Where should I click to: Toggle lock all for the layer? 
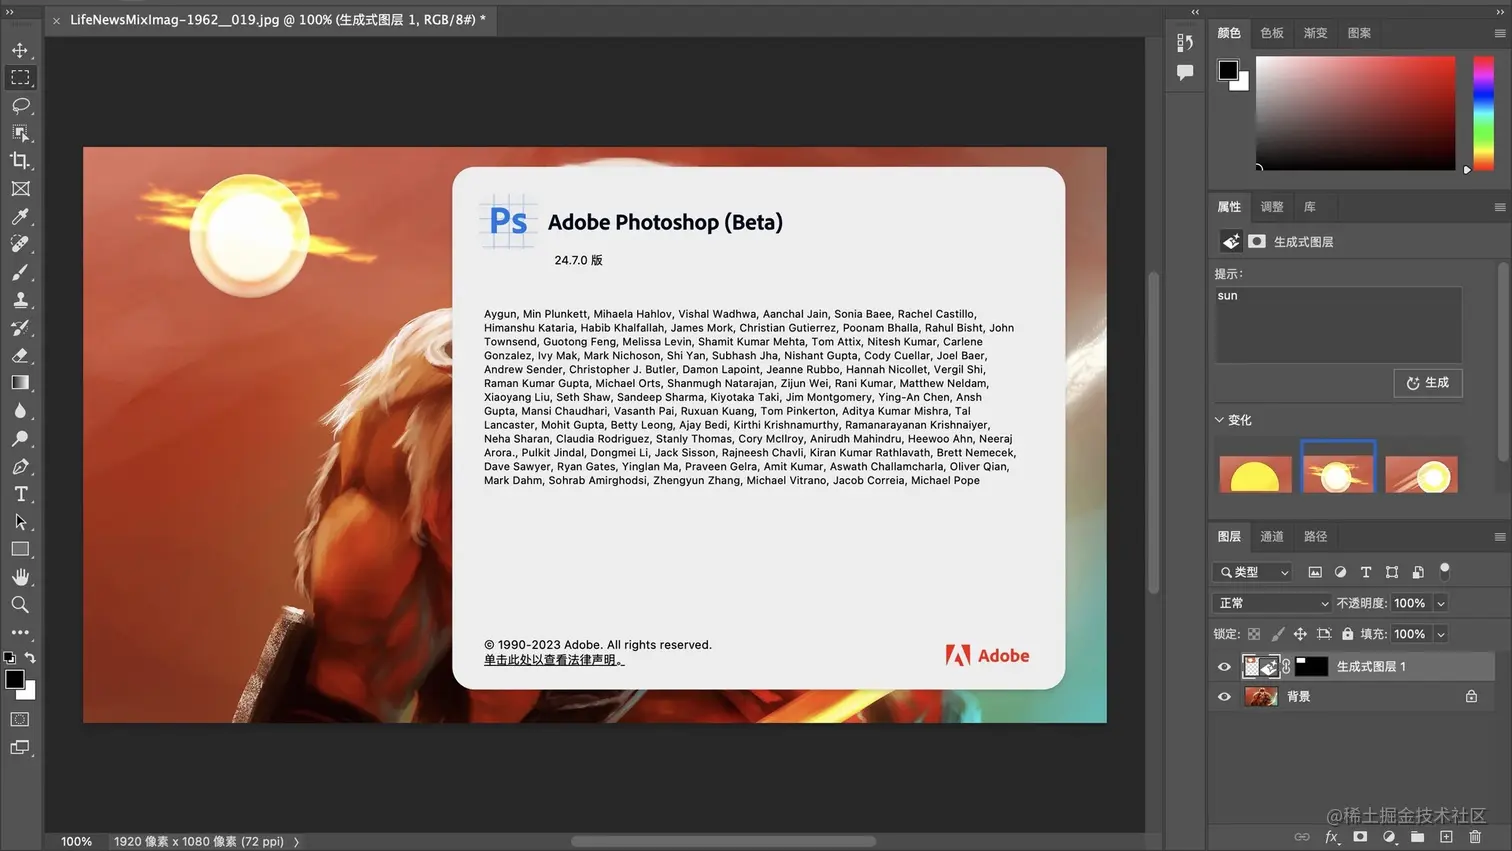1348,634
